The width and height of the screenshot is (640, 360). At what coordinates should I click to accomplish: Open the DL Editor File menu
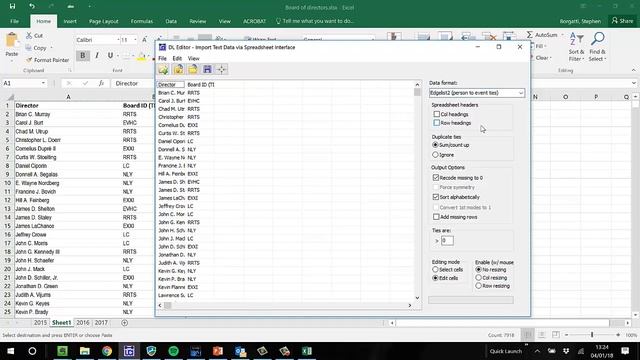click(x=162, y=58)
